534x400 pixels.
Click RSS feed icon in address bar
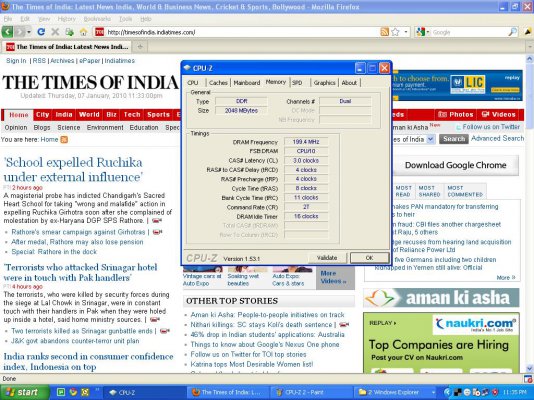(x=384, y=32)
